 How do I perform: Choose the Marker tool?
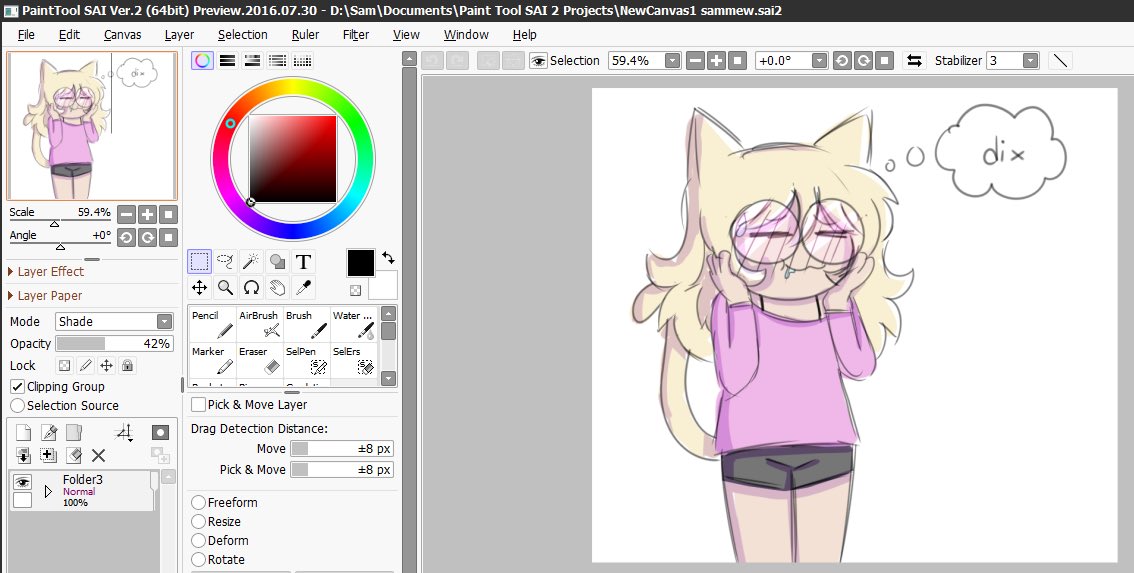point(212,360)
